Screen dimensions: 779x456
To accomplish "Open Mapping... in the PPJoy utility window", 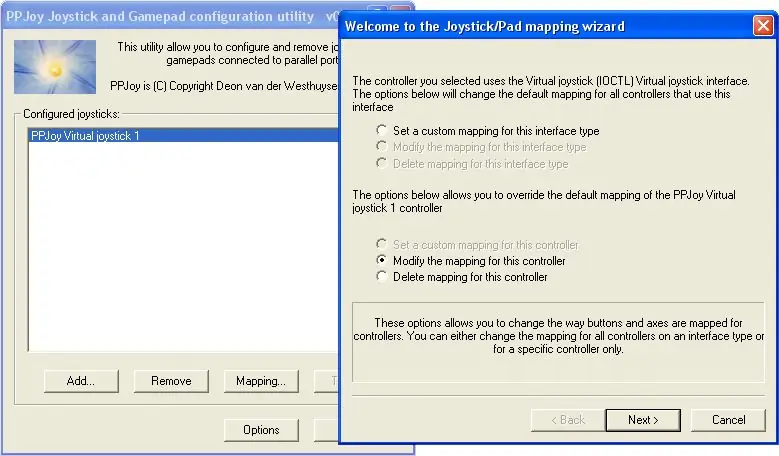I will [261, 381].
